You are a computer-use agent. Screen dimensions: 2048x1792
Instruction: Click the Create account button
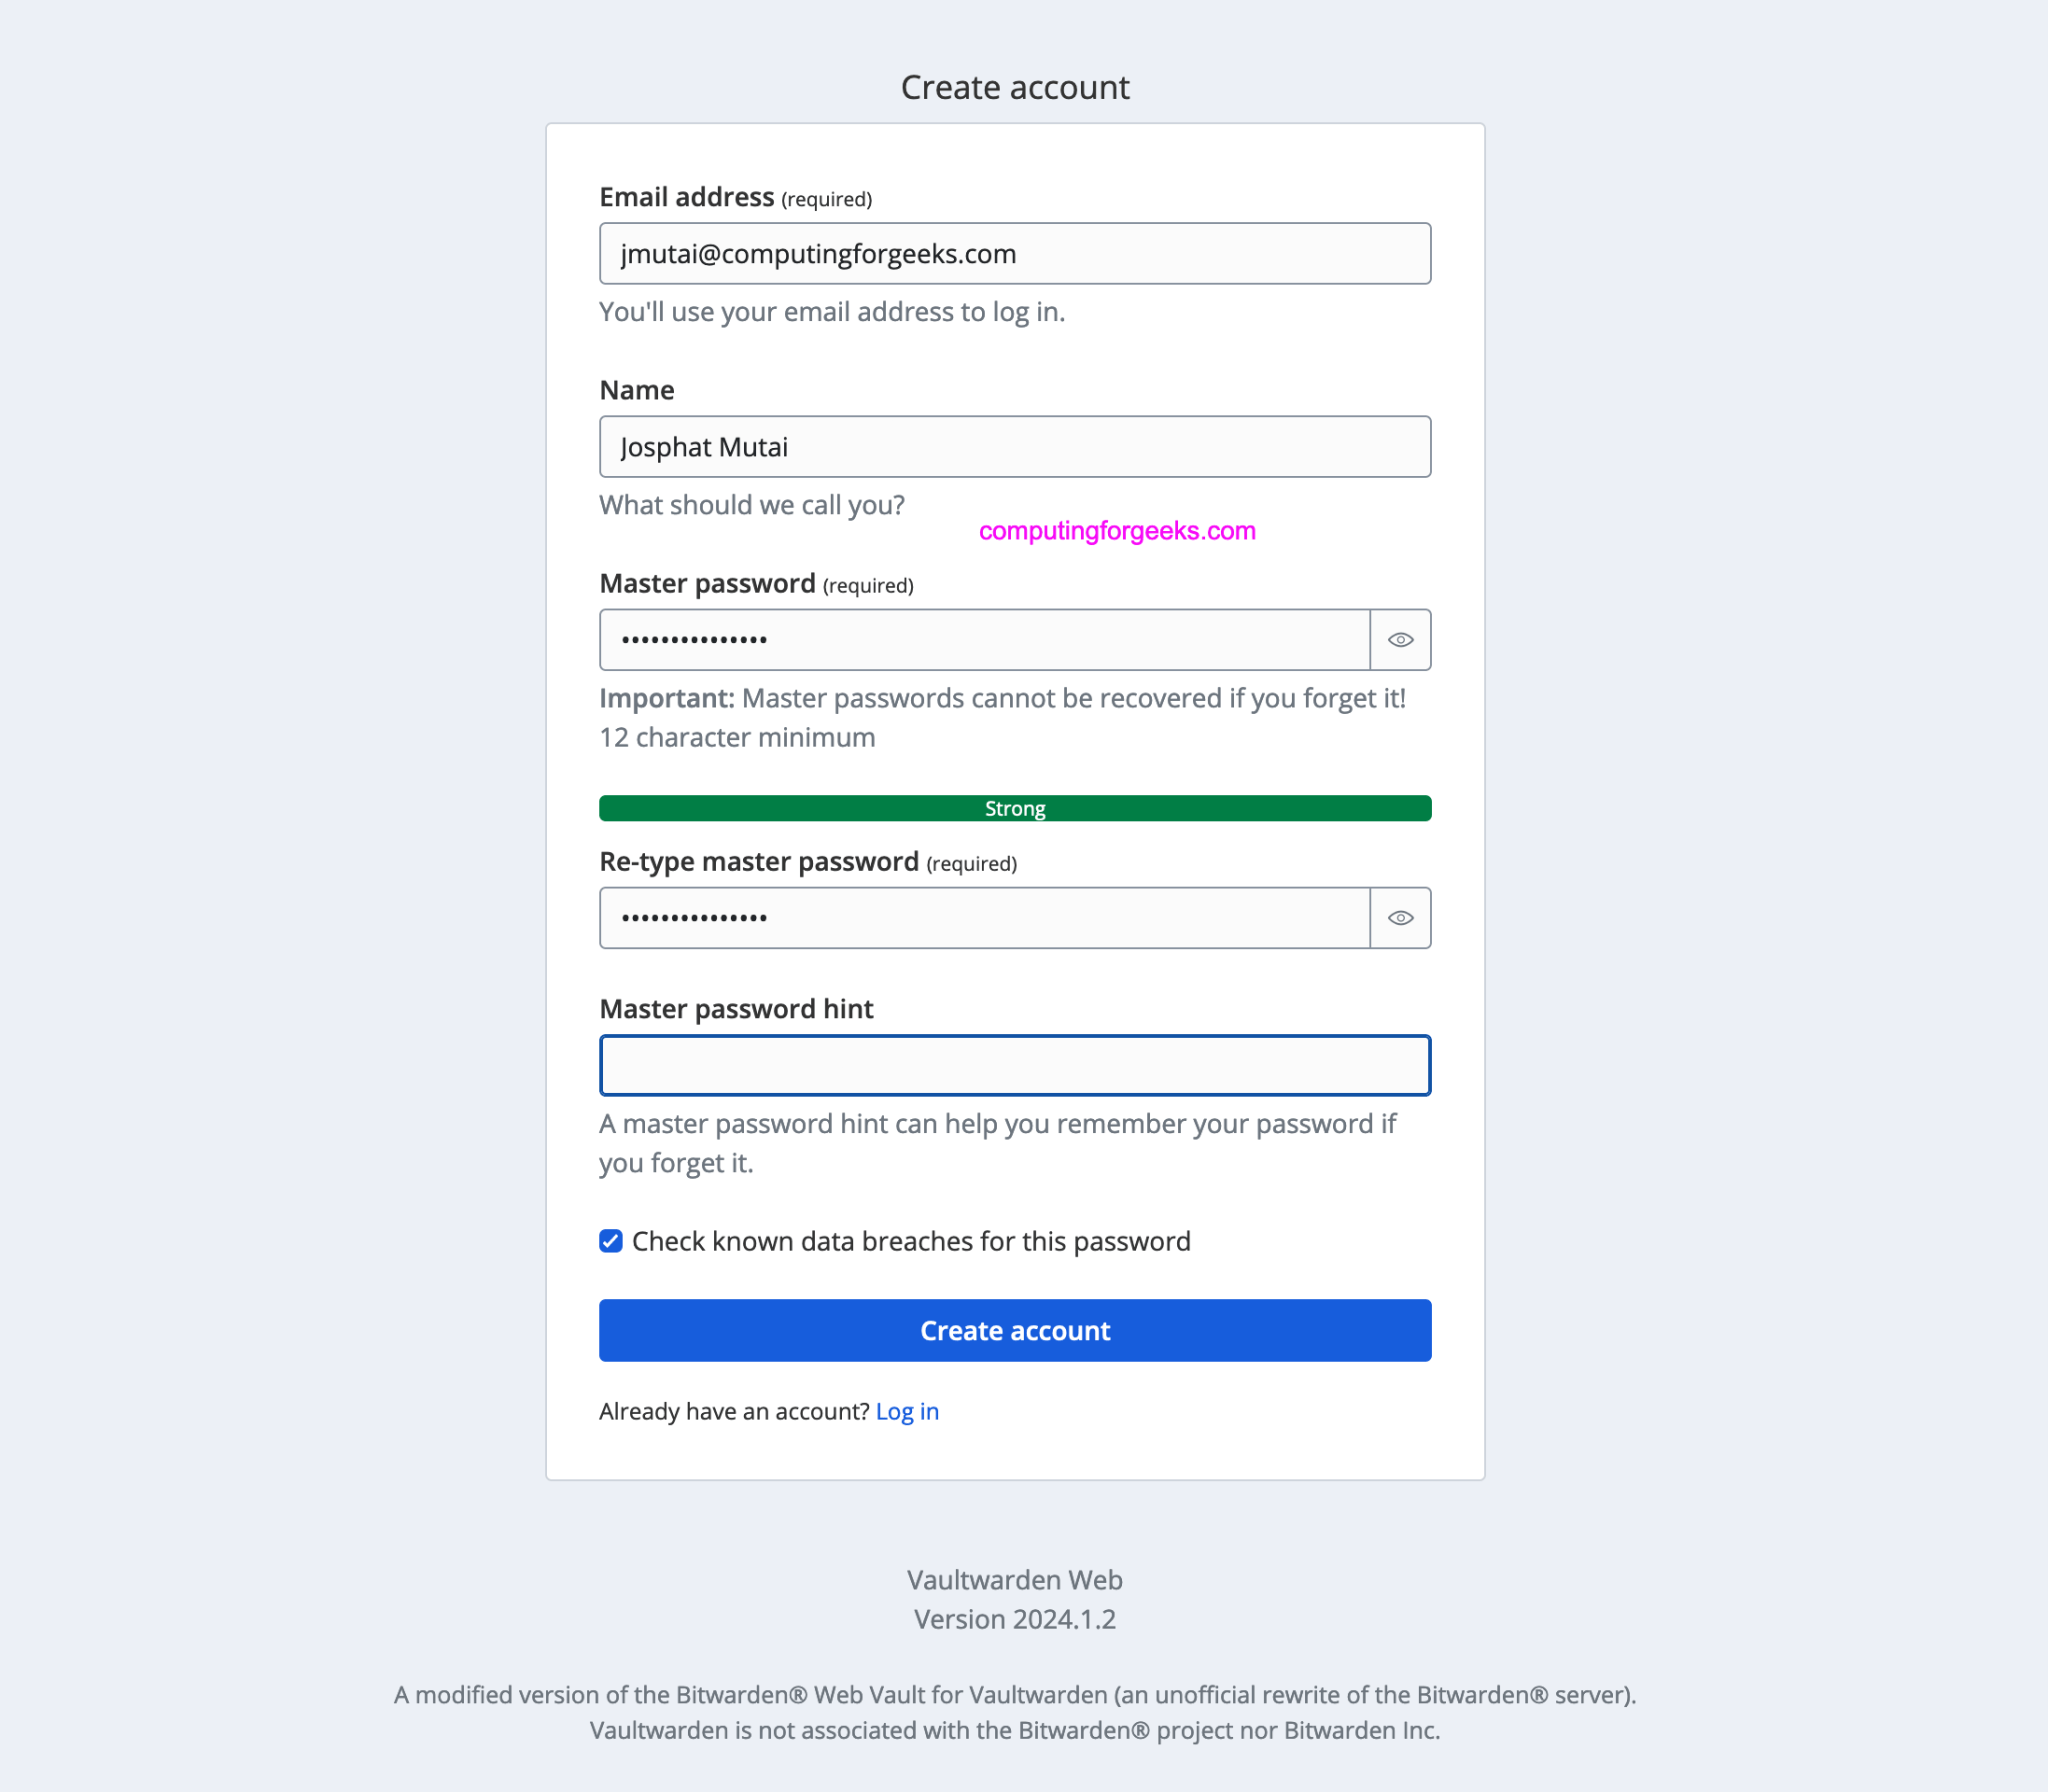[1014, 1330]
